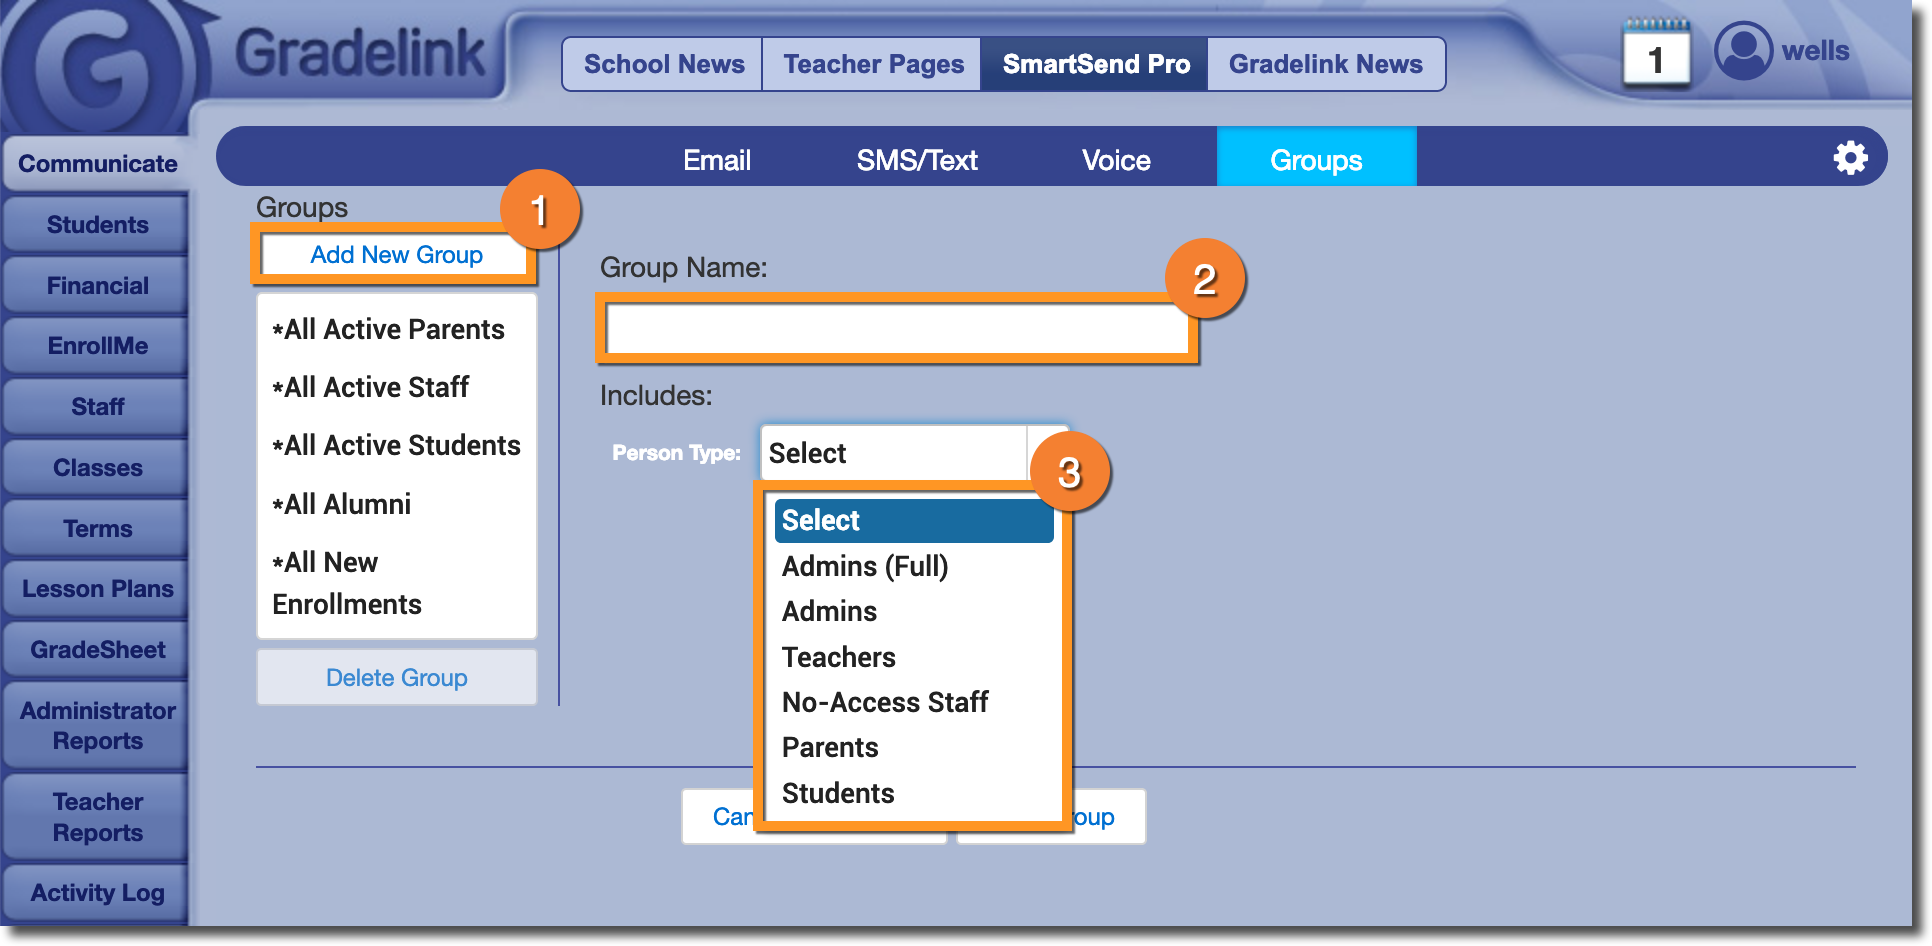
Task: Click the calendar icon showing 1
Action: coord(1656,55)
